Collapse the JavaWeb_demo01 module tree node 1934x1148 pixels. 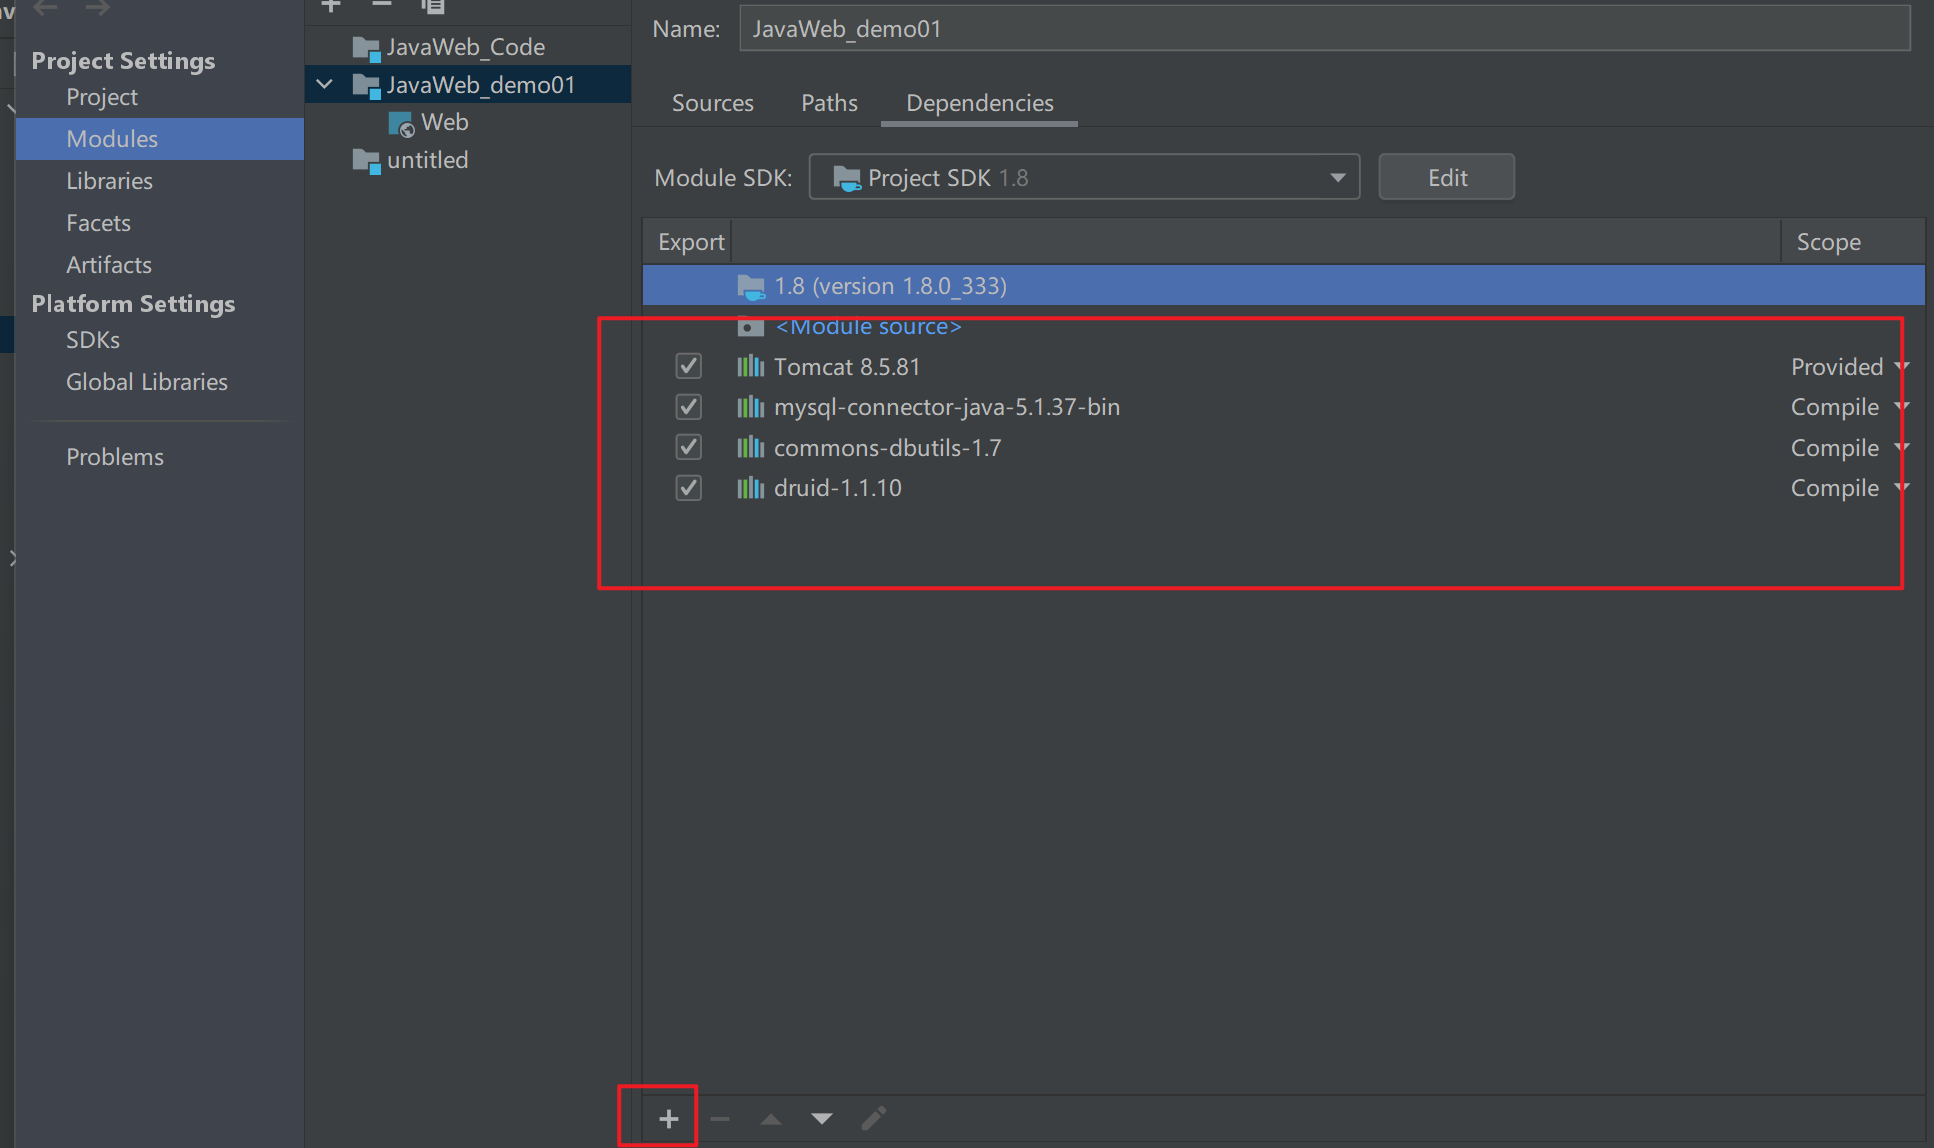(x=324, y=84)
